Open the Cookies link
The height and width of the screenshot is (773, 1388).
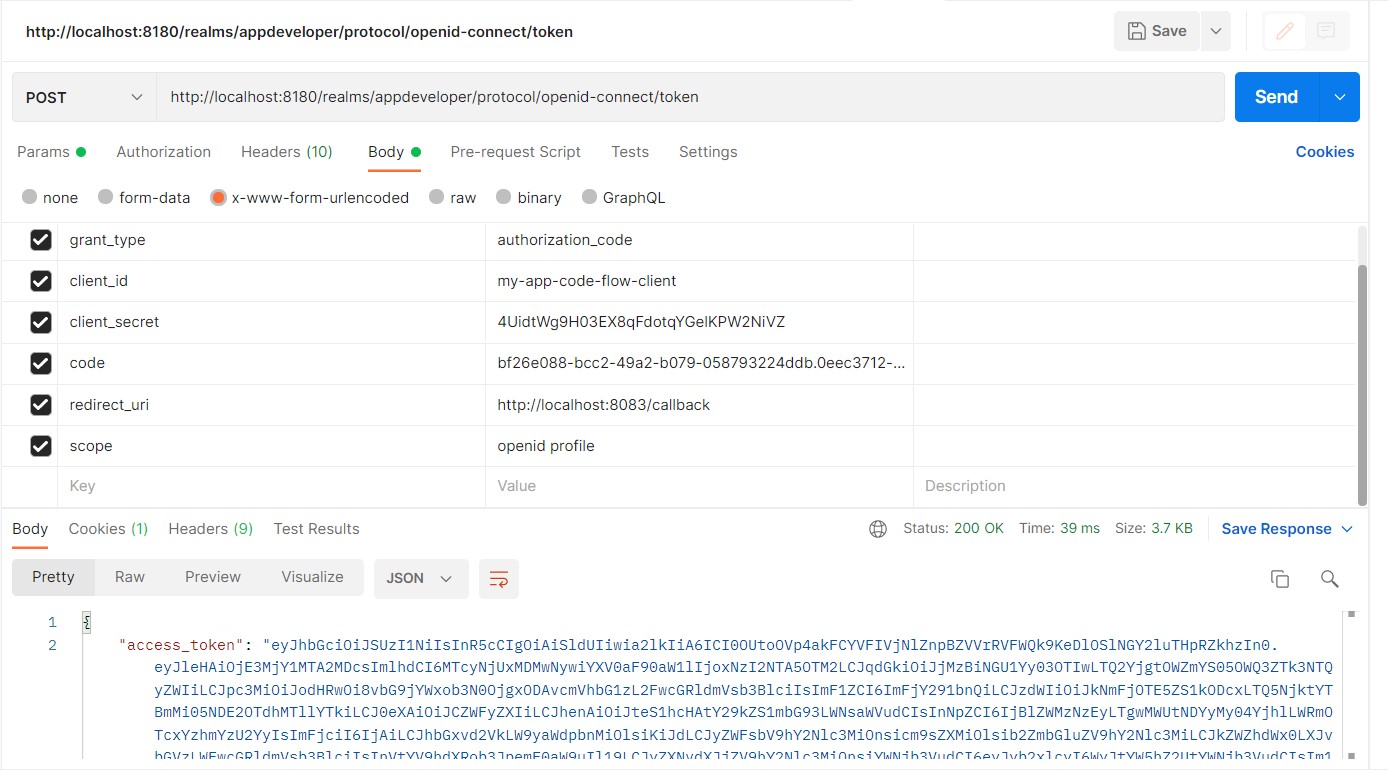pyautogui.click(x=1324, y=152)
